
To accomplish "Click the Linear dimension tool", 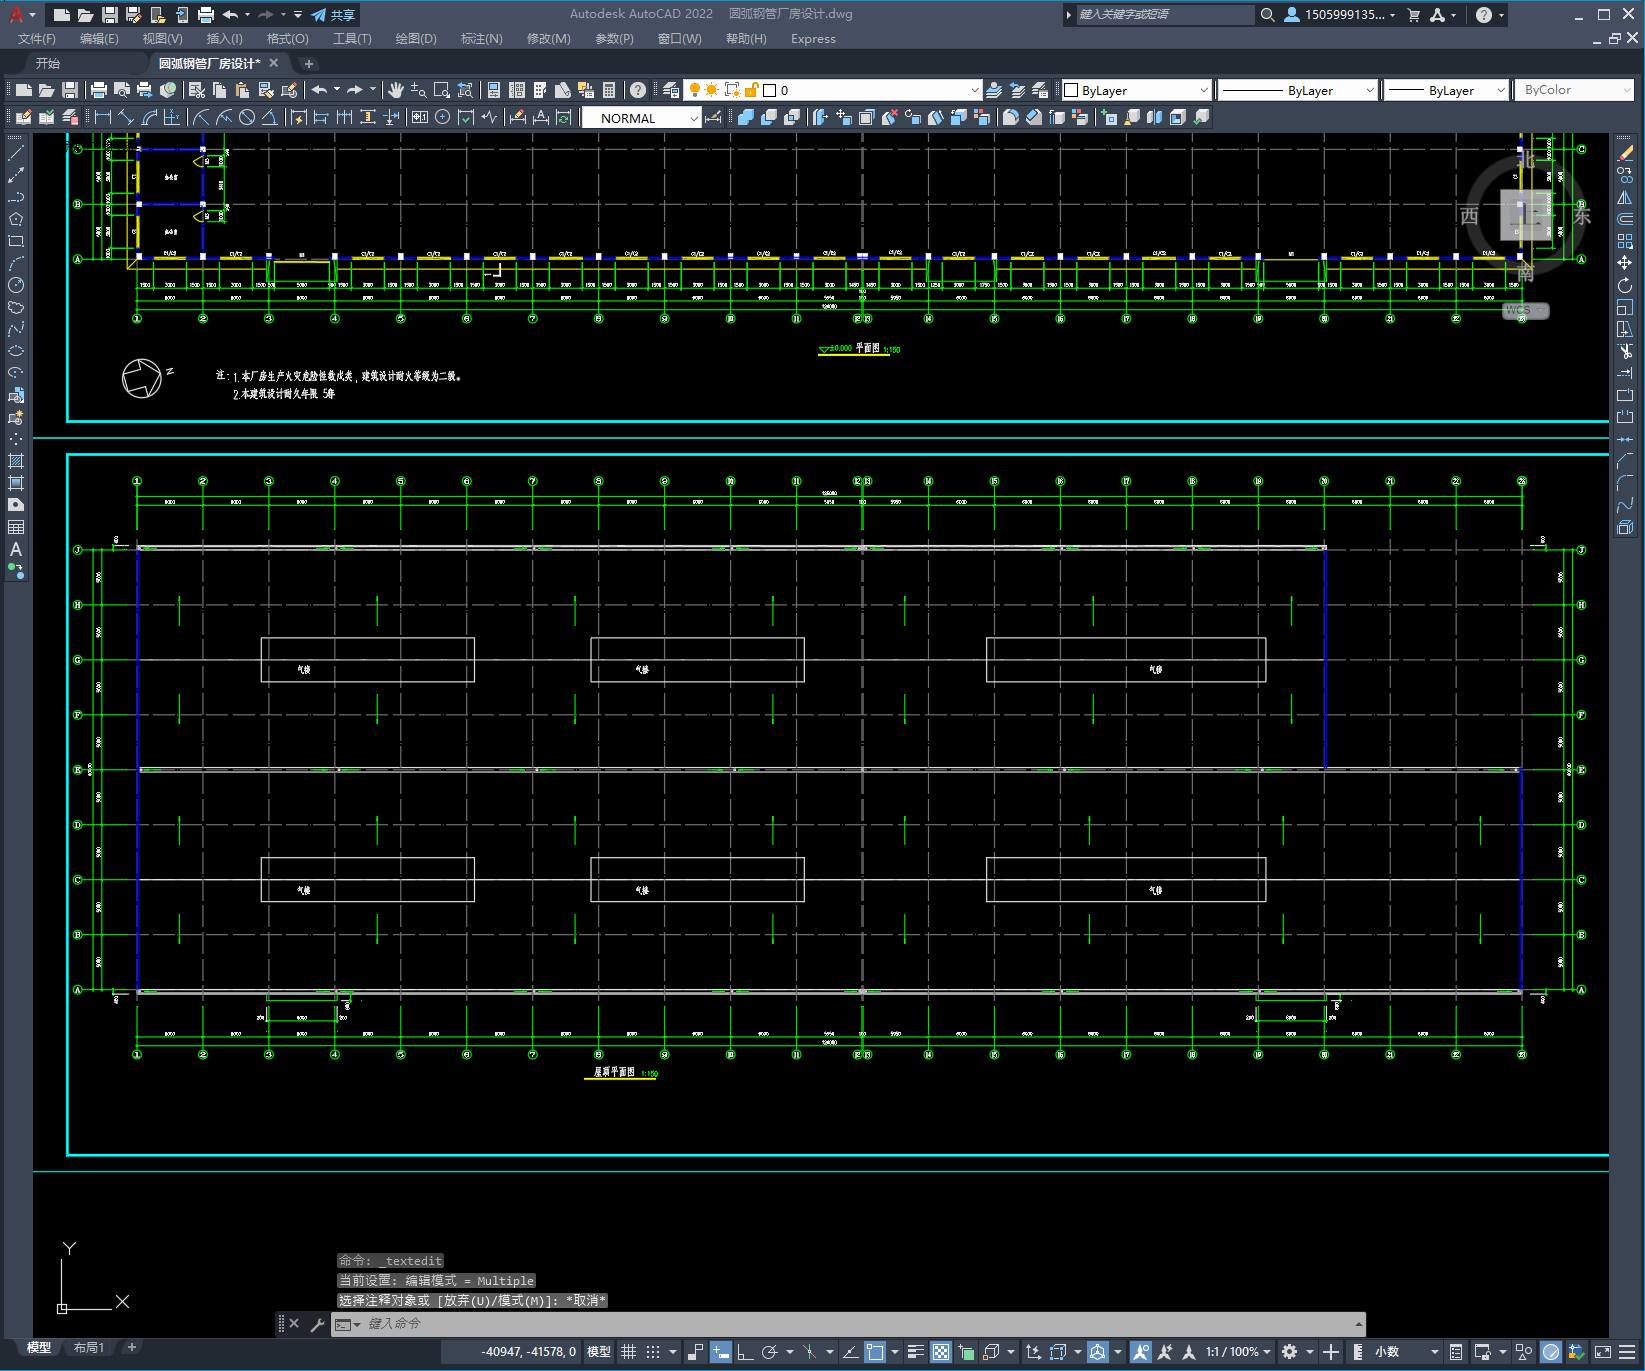I will pos(102,118).
